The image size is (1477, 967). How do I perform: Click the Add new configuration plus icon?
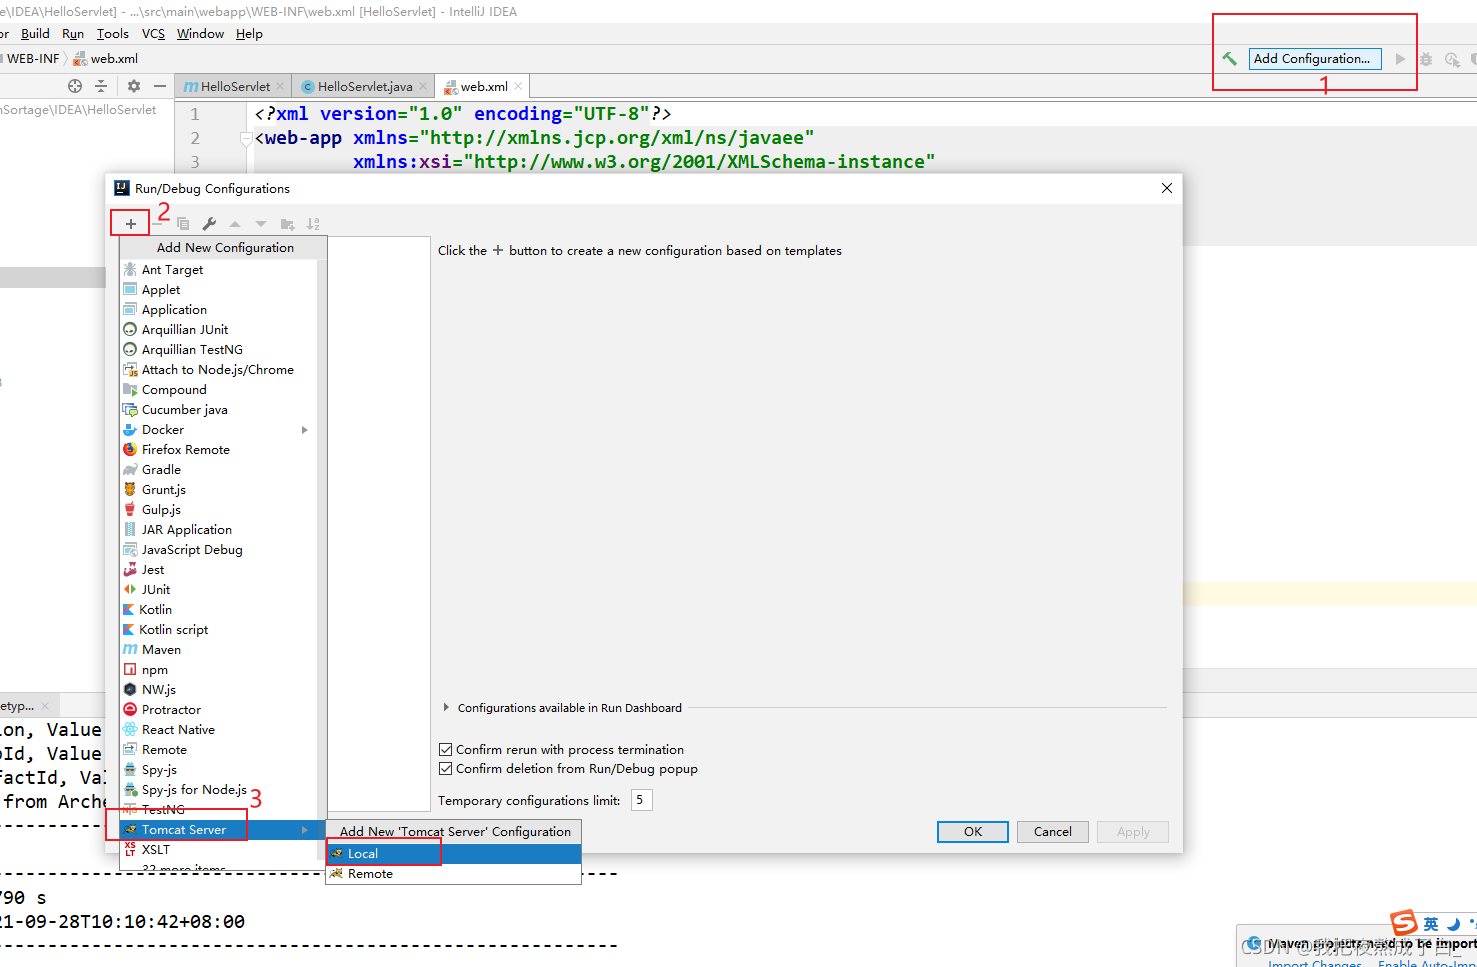pos(129,223)
